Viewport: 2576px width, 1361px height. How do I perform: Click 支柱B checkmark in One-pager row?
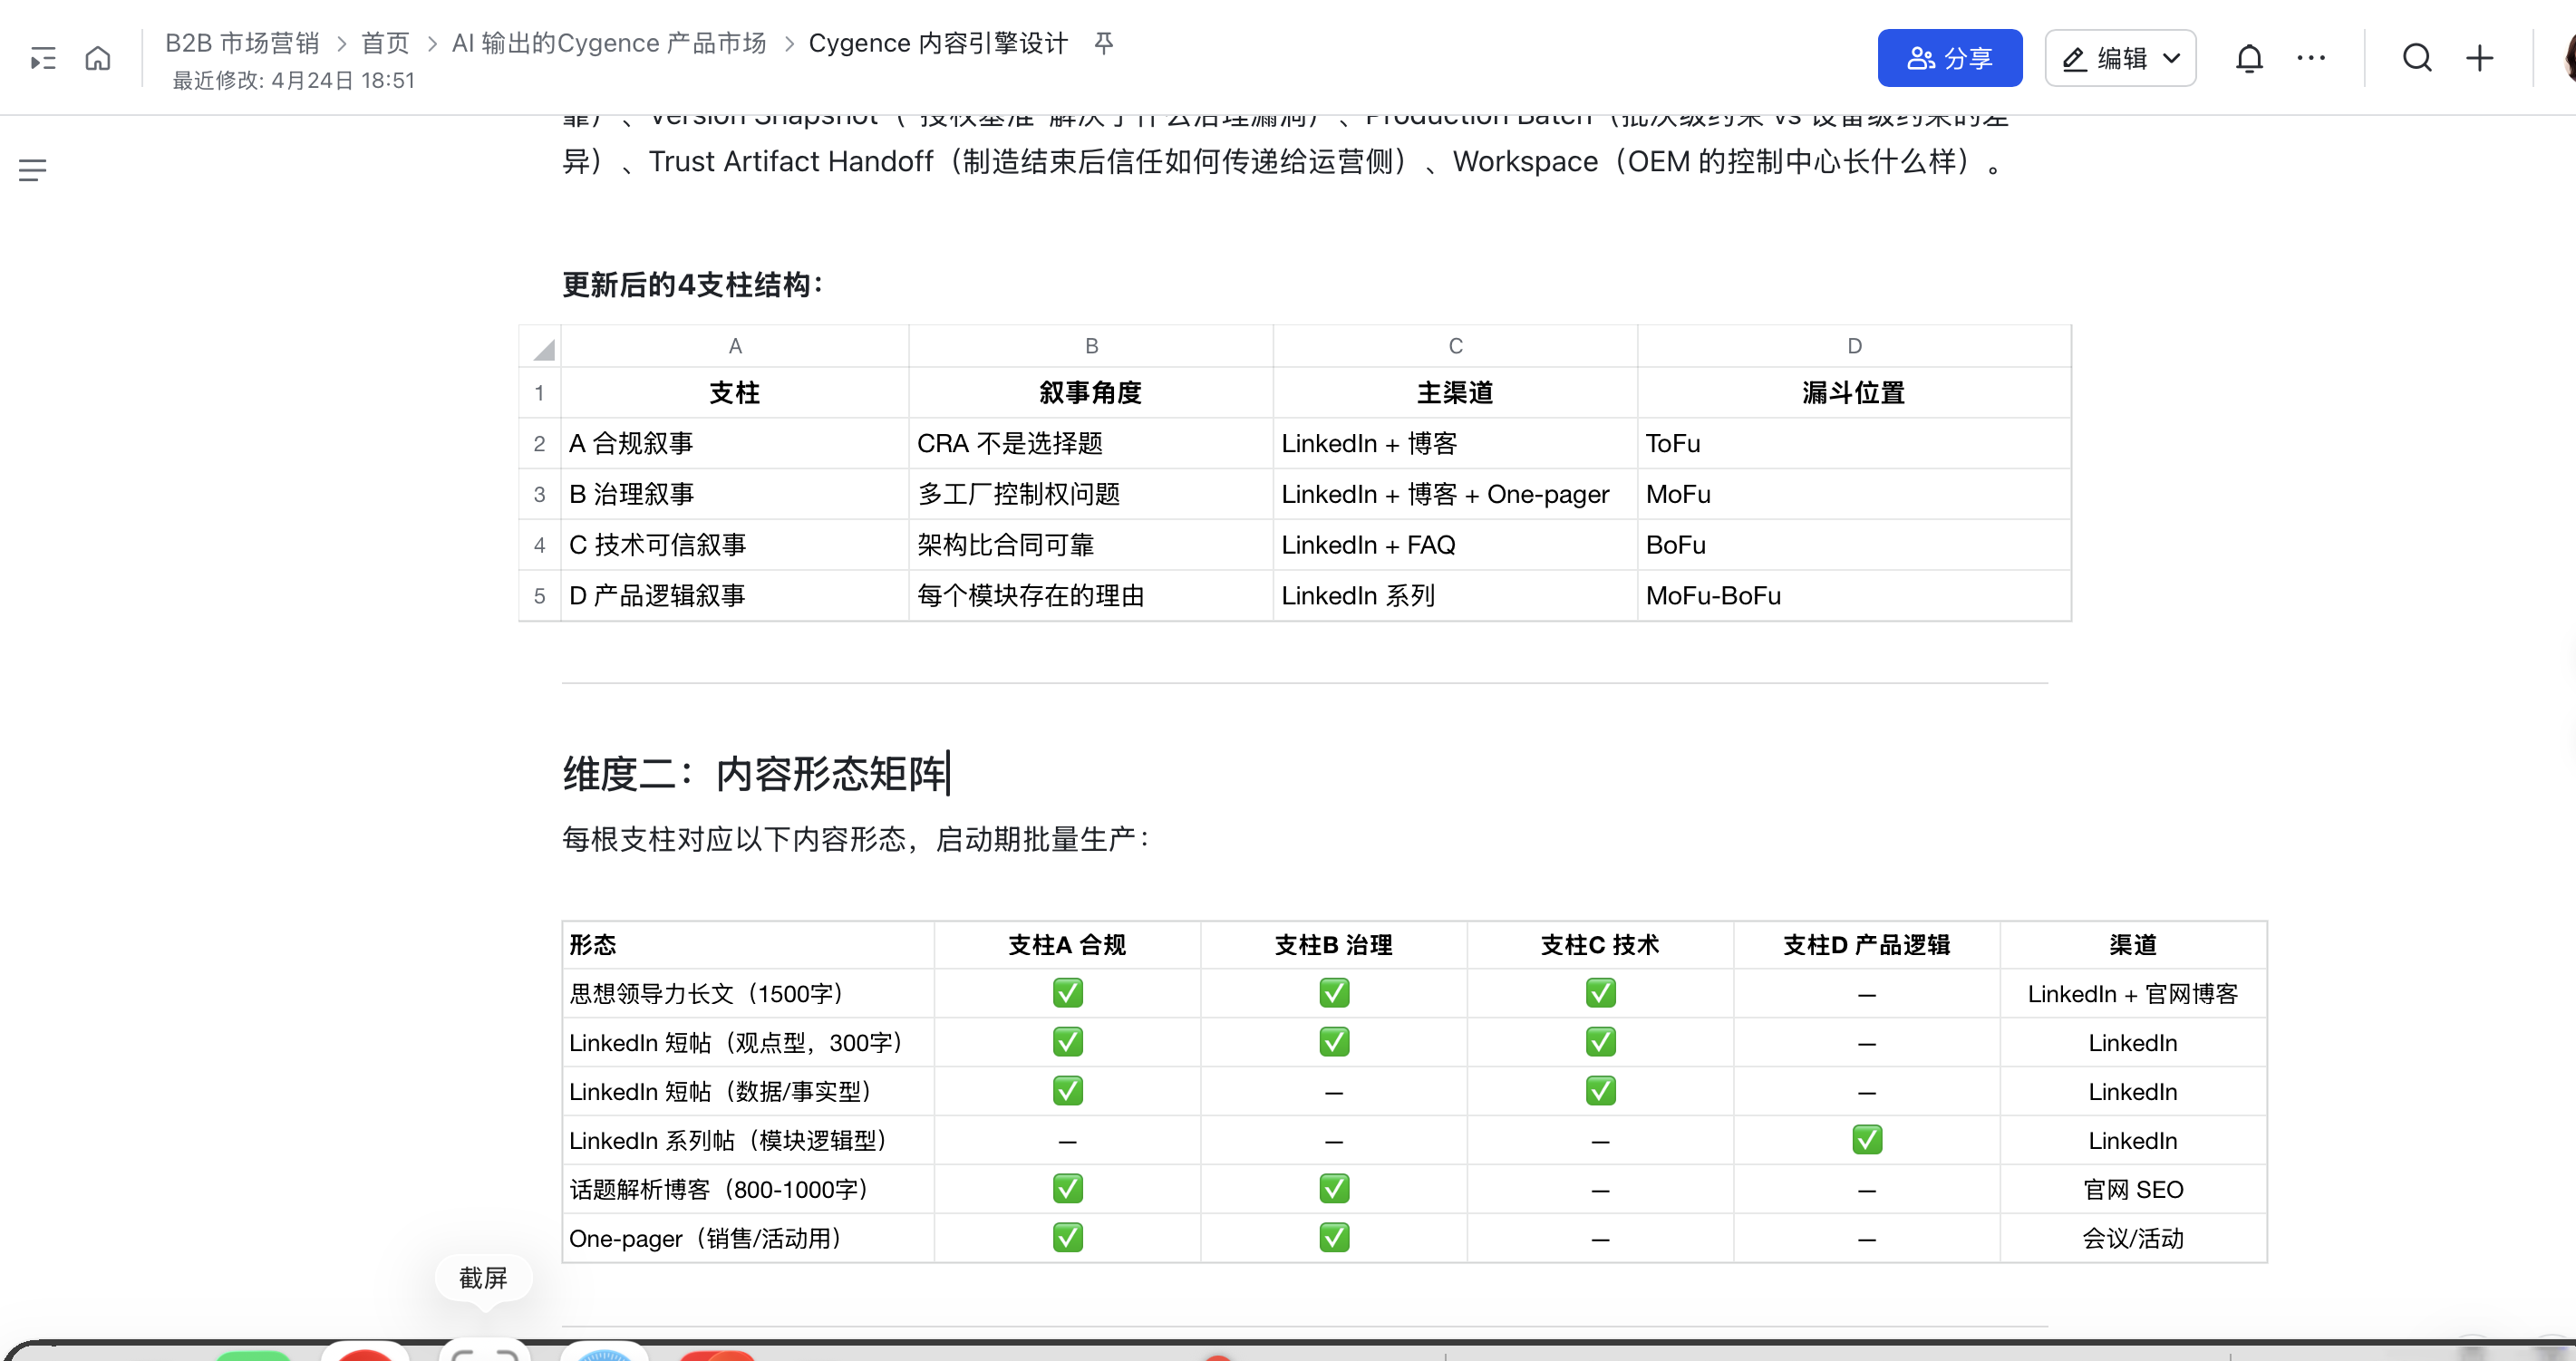pos(1334,1238)
